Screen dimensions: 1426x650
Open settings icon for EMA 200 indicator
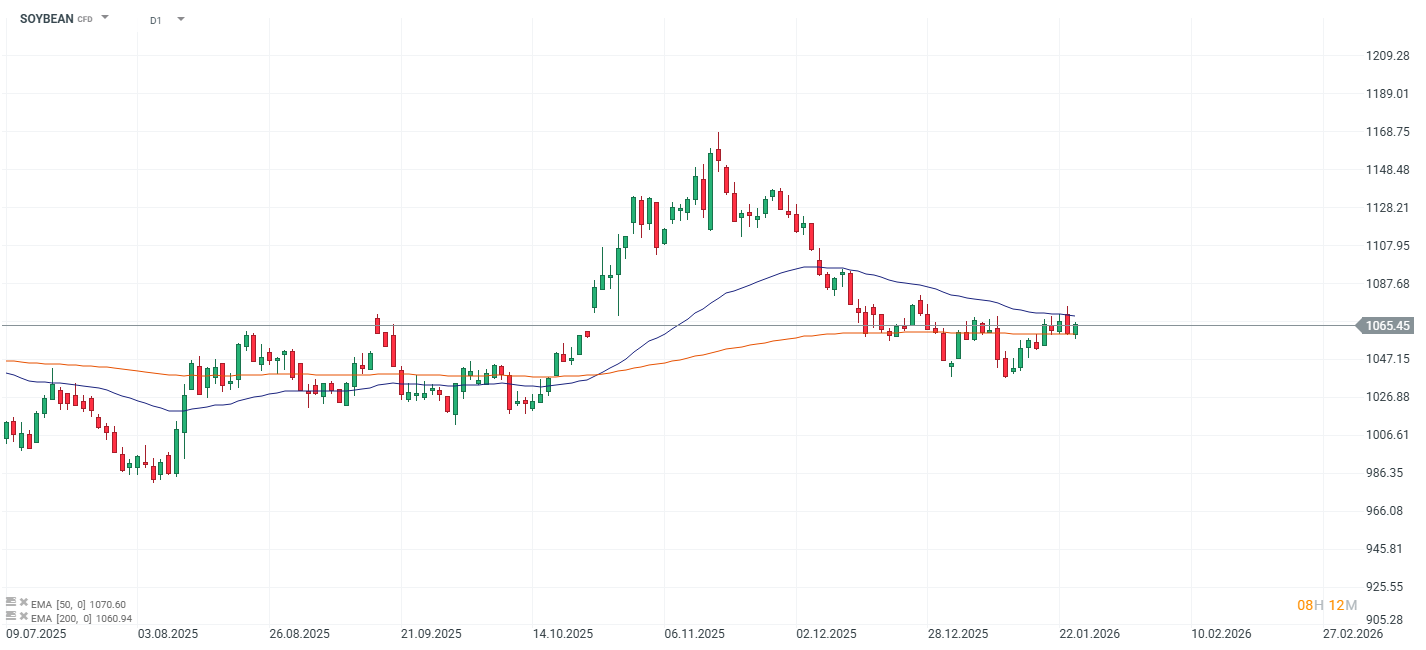tap(10, 618)
